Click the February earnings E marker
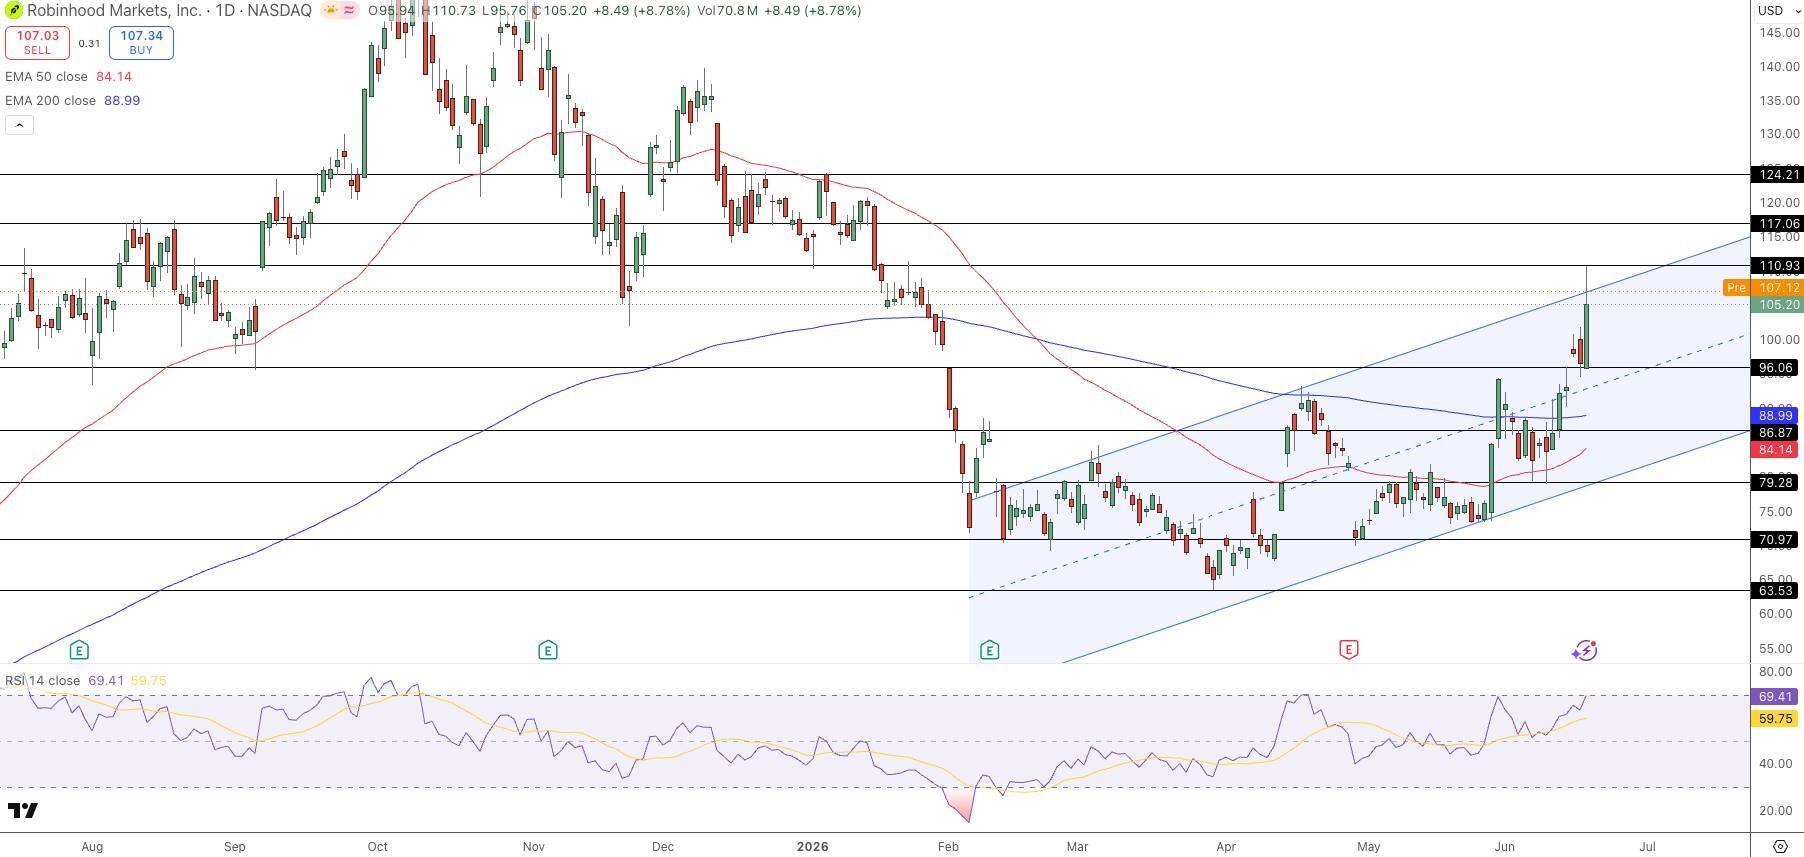1804x857 pixels. (989, 651)
